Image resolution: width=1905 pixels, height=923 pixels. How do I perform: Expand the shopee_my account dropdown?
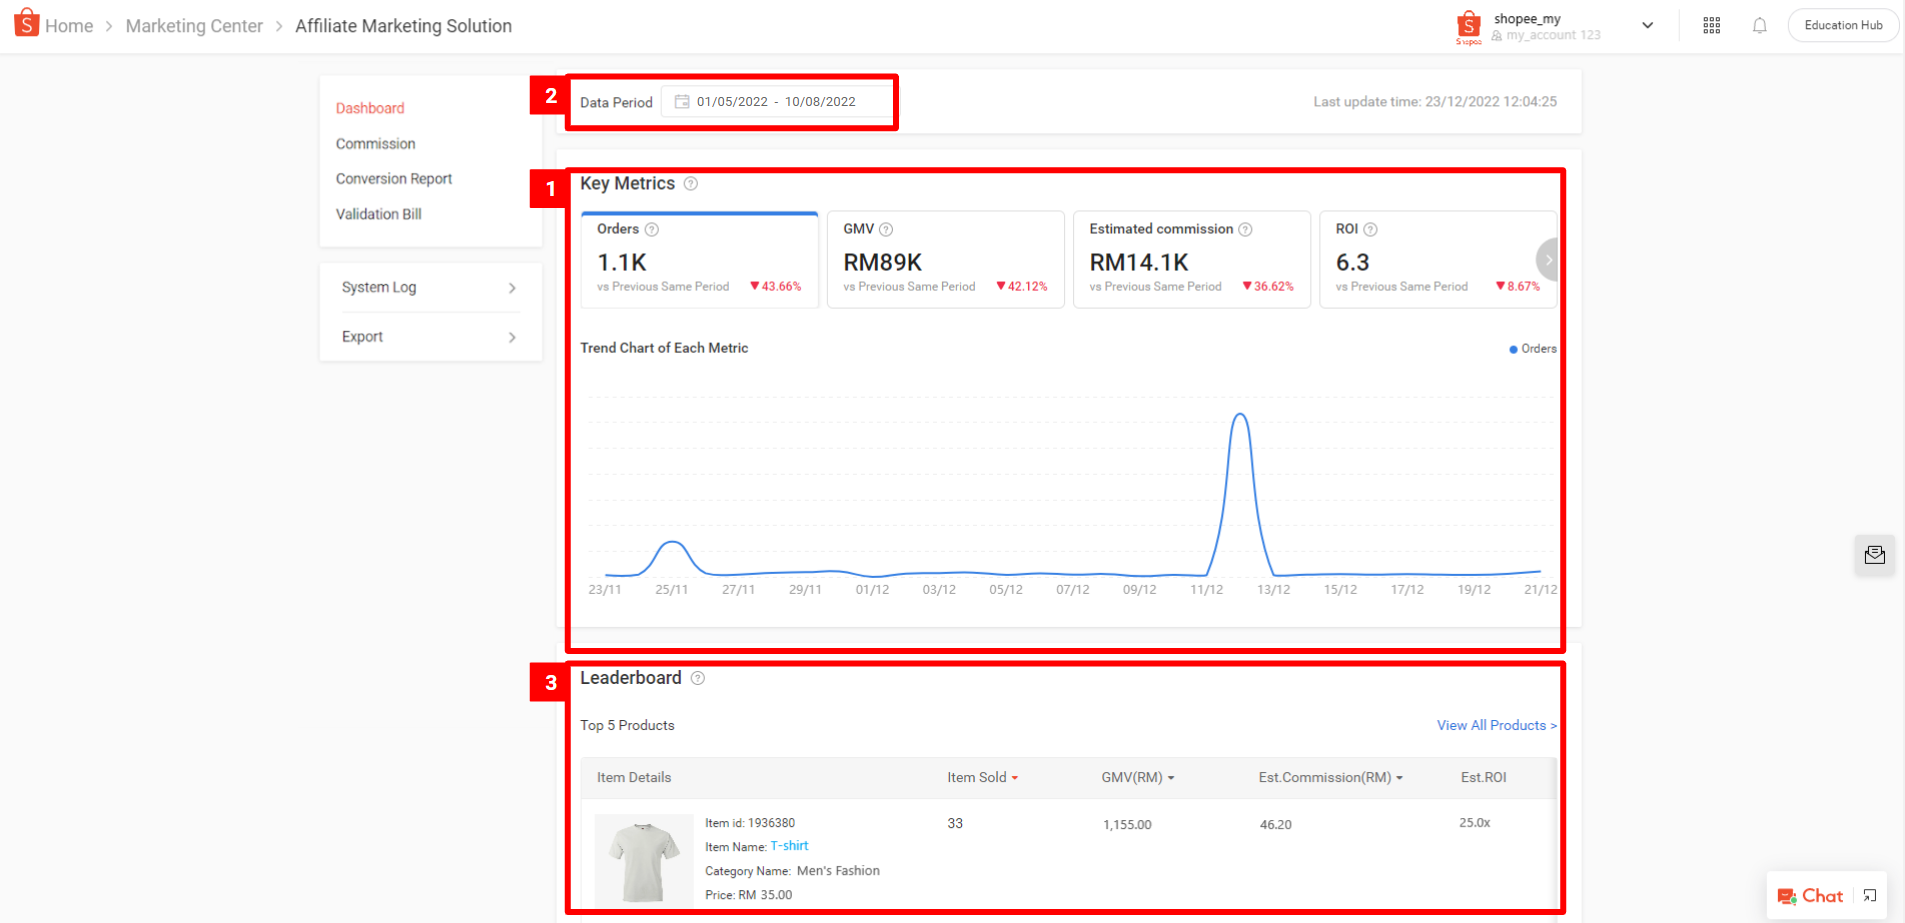(1647, 25)
